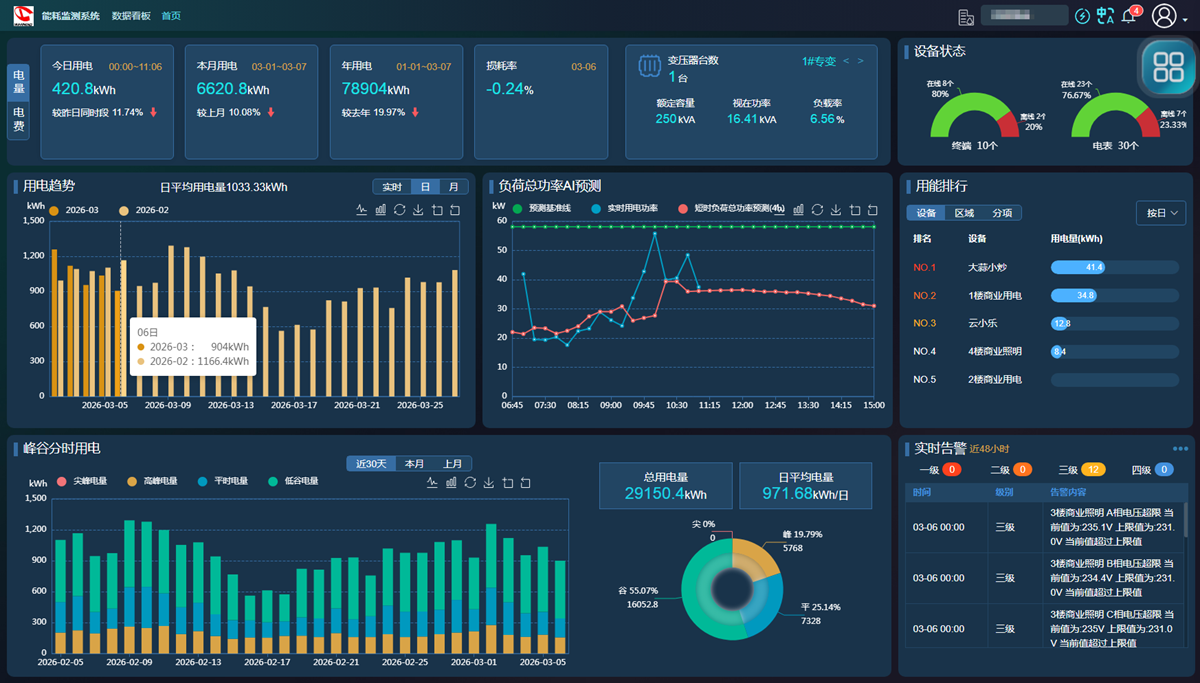
Task: Click the 大蒜小炒 usage bar showing 41.4
Action: (x=1078, y=267)
